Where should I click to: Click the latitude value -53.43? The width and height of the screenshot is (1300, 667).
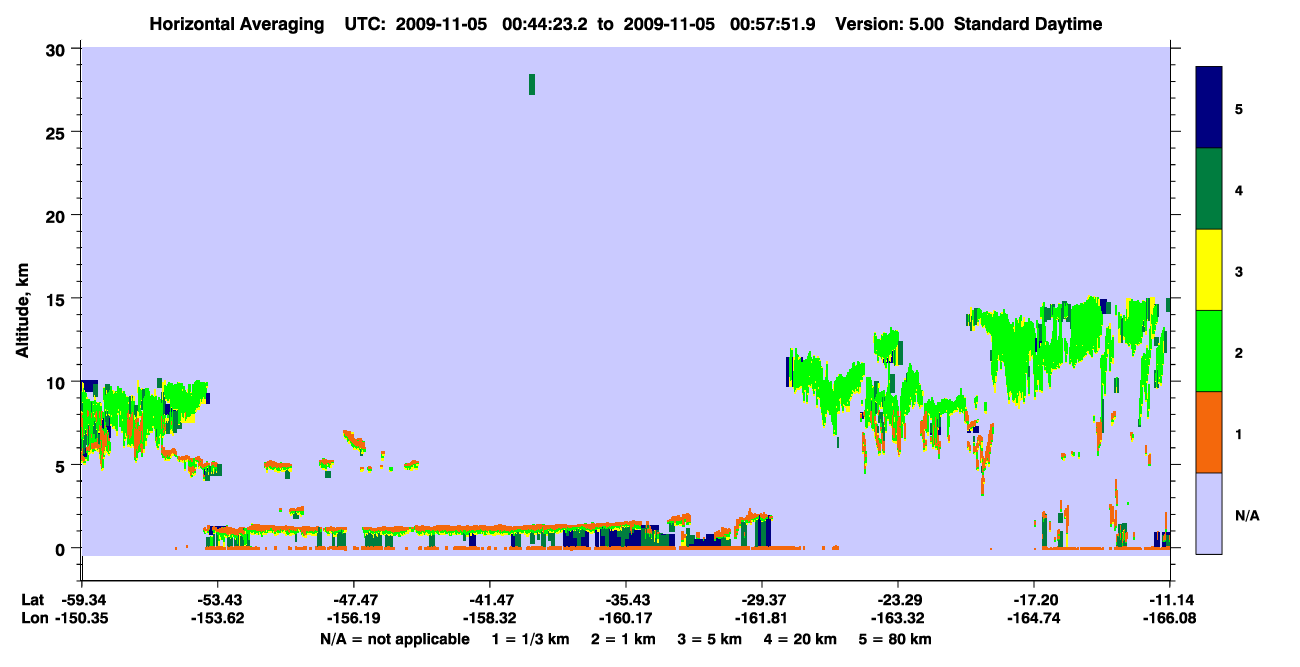(217, 600)
